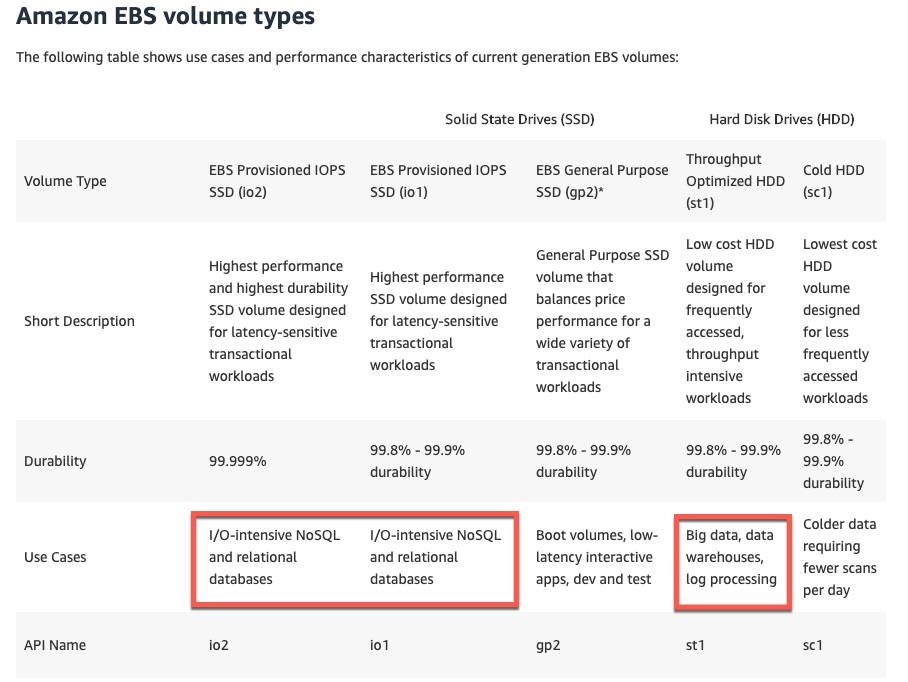
Task: Click the "EBS General Purpose SSD (gp2)*" header
Action: pyautogui.click(x=602, y=181)
